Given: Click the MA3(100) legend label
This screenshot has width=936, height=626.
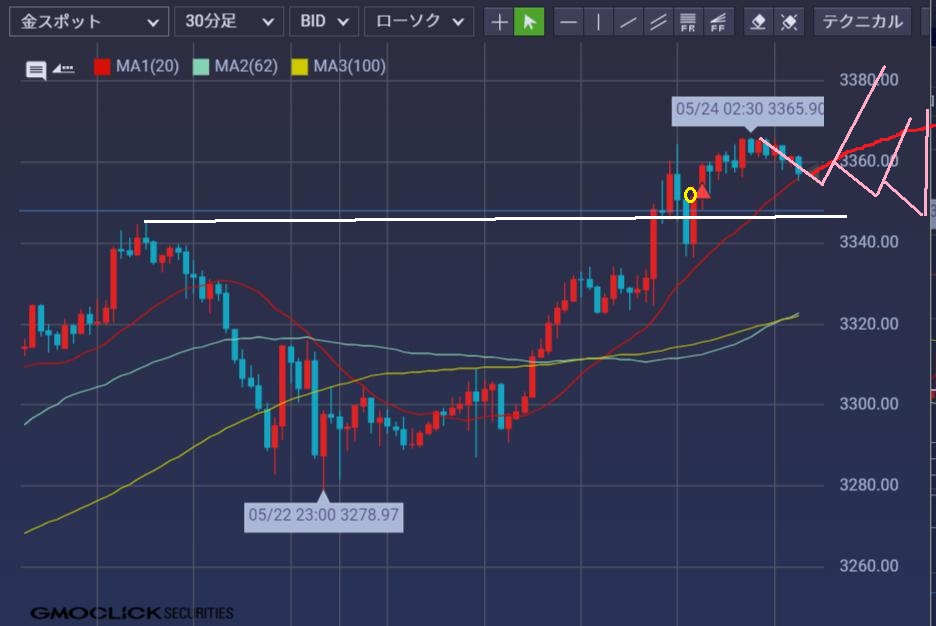Looking at the screenshot, I should coord(350,66).
